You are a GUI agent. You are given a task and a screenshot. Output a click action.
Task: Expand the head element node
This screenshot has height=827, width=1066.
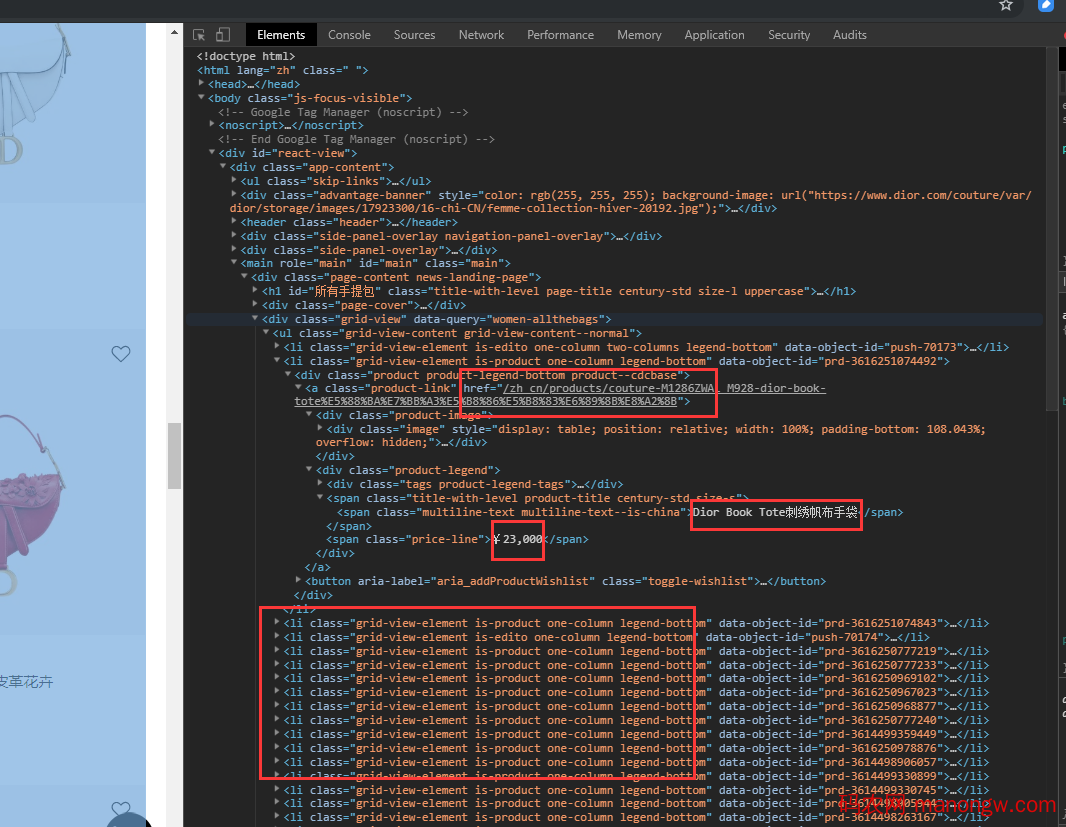pyautogui.click(x=202, y=85)
